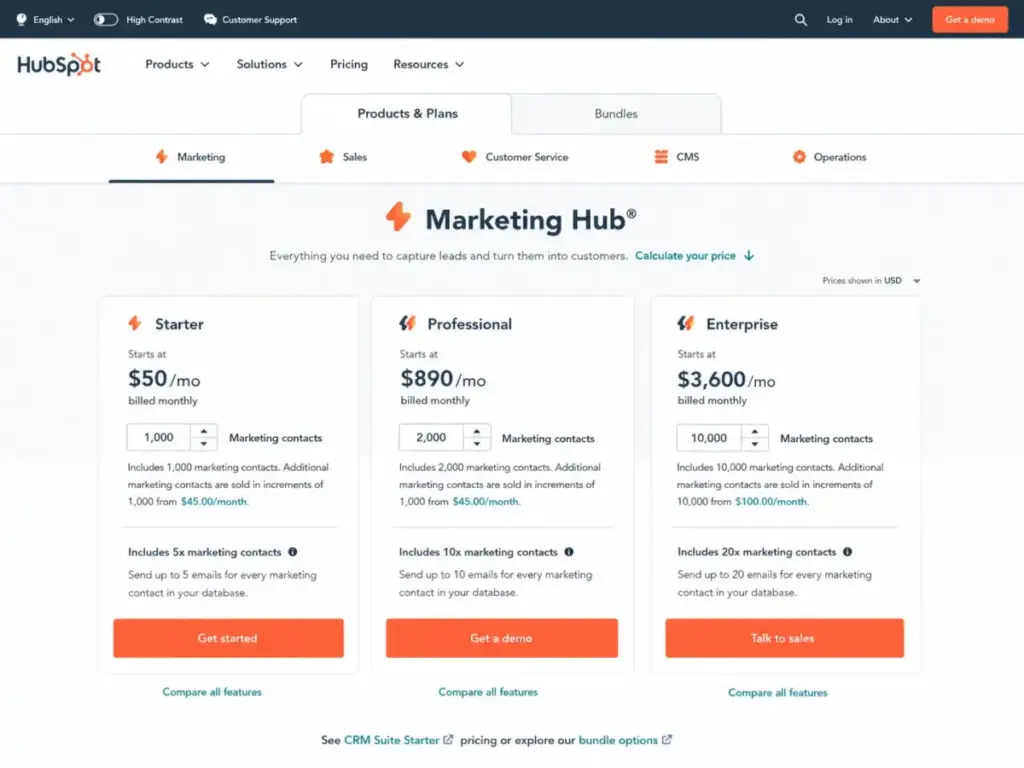Increase Professional marketing contacts with up arrow

pyautogui.click(x=477, y=432)
